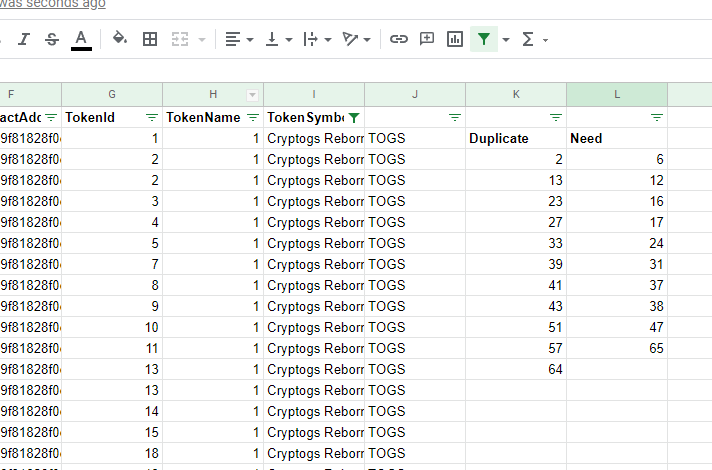The height and width of the screenshot is (470, 712).
Task: Toggle italic formatting
Action: (x=24, y=40)
